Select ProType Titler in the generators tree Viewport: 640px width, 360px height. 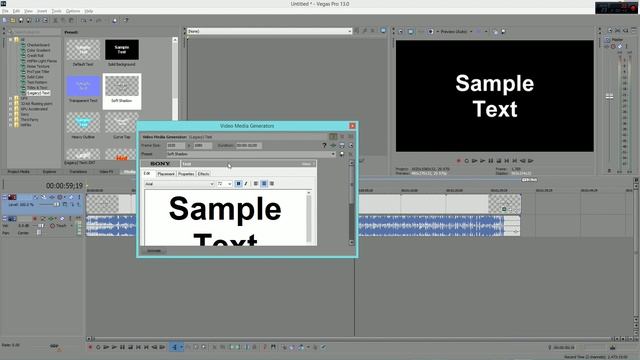(x=38, y=71)
